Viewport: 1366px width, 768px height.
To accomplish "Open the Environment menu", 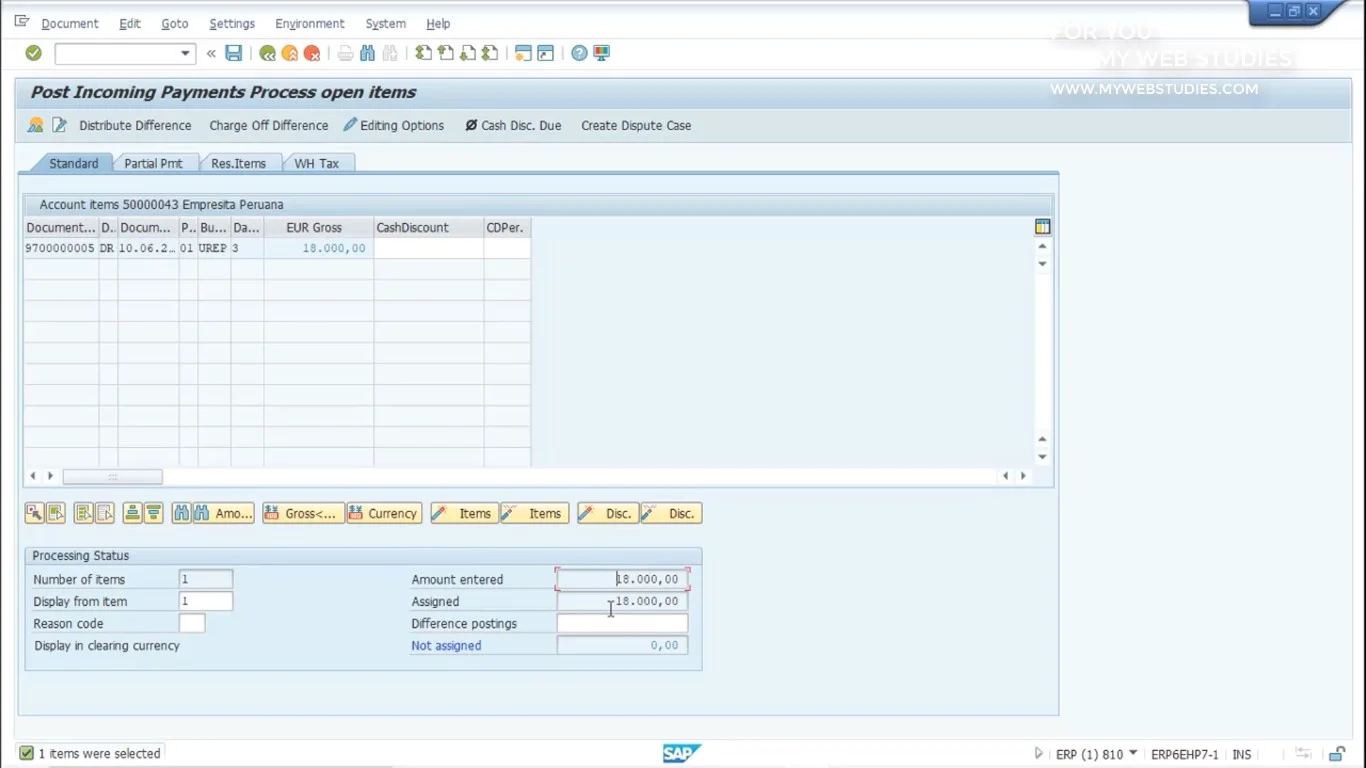I will point(310,23).
